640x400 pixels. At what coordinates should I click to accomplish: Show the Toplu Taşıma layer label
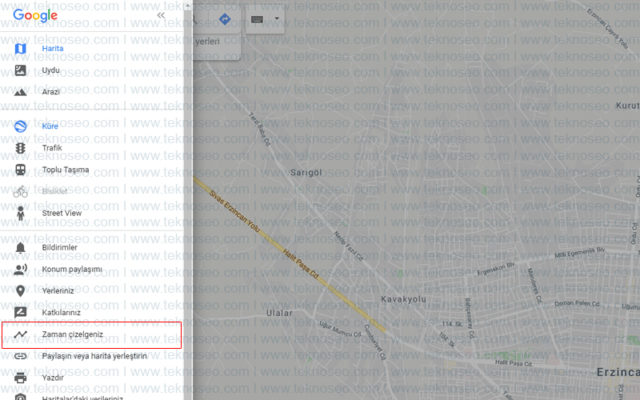[65, 169]
